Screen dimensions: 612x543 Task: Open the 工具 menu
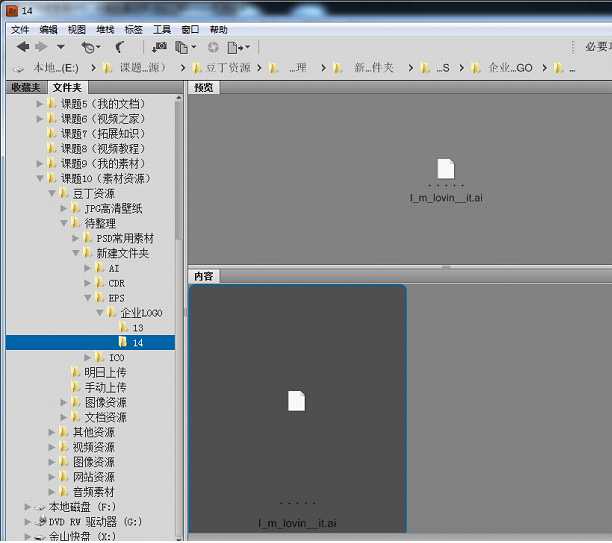[x=162, y=30]
